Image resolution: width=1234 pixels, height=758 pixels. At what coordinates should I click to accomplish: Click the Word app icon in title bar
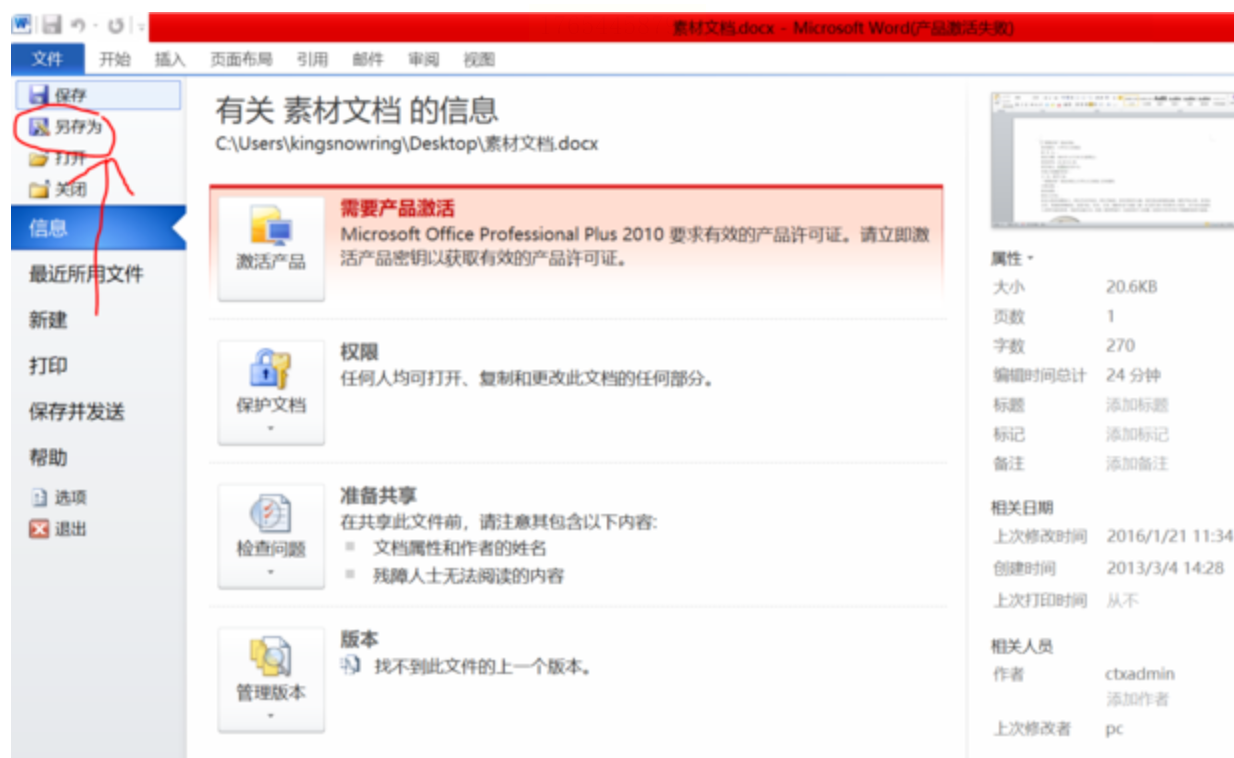(x=22, y=23)
